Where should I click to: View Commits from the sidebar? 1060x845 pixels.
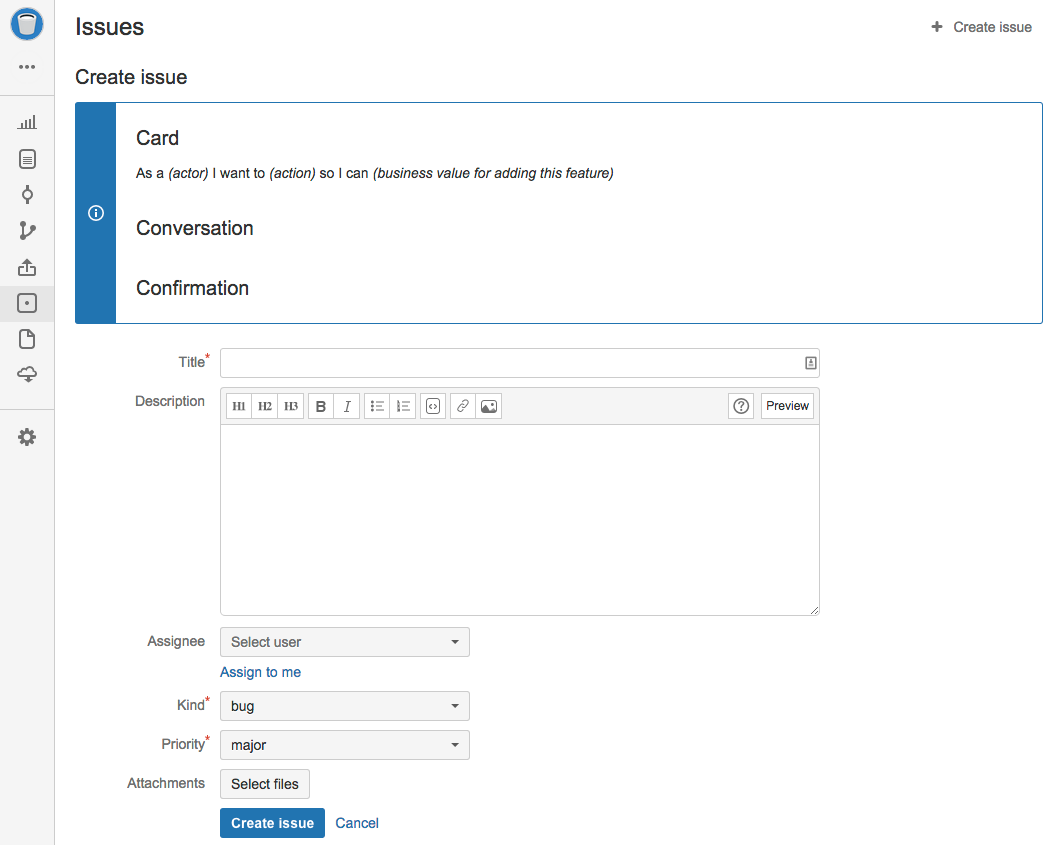[27, 194]
